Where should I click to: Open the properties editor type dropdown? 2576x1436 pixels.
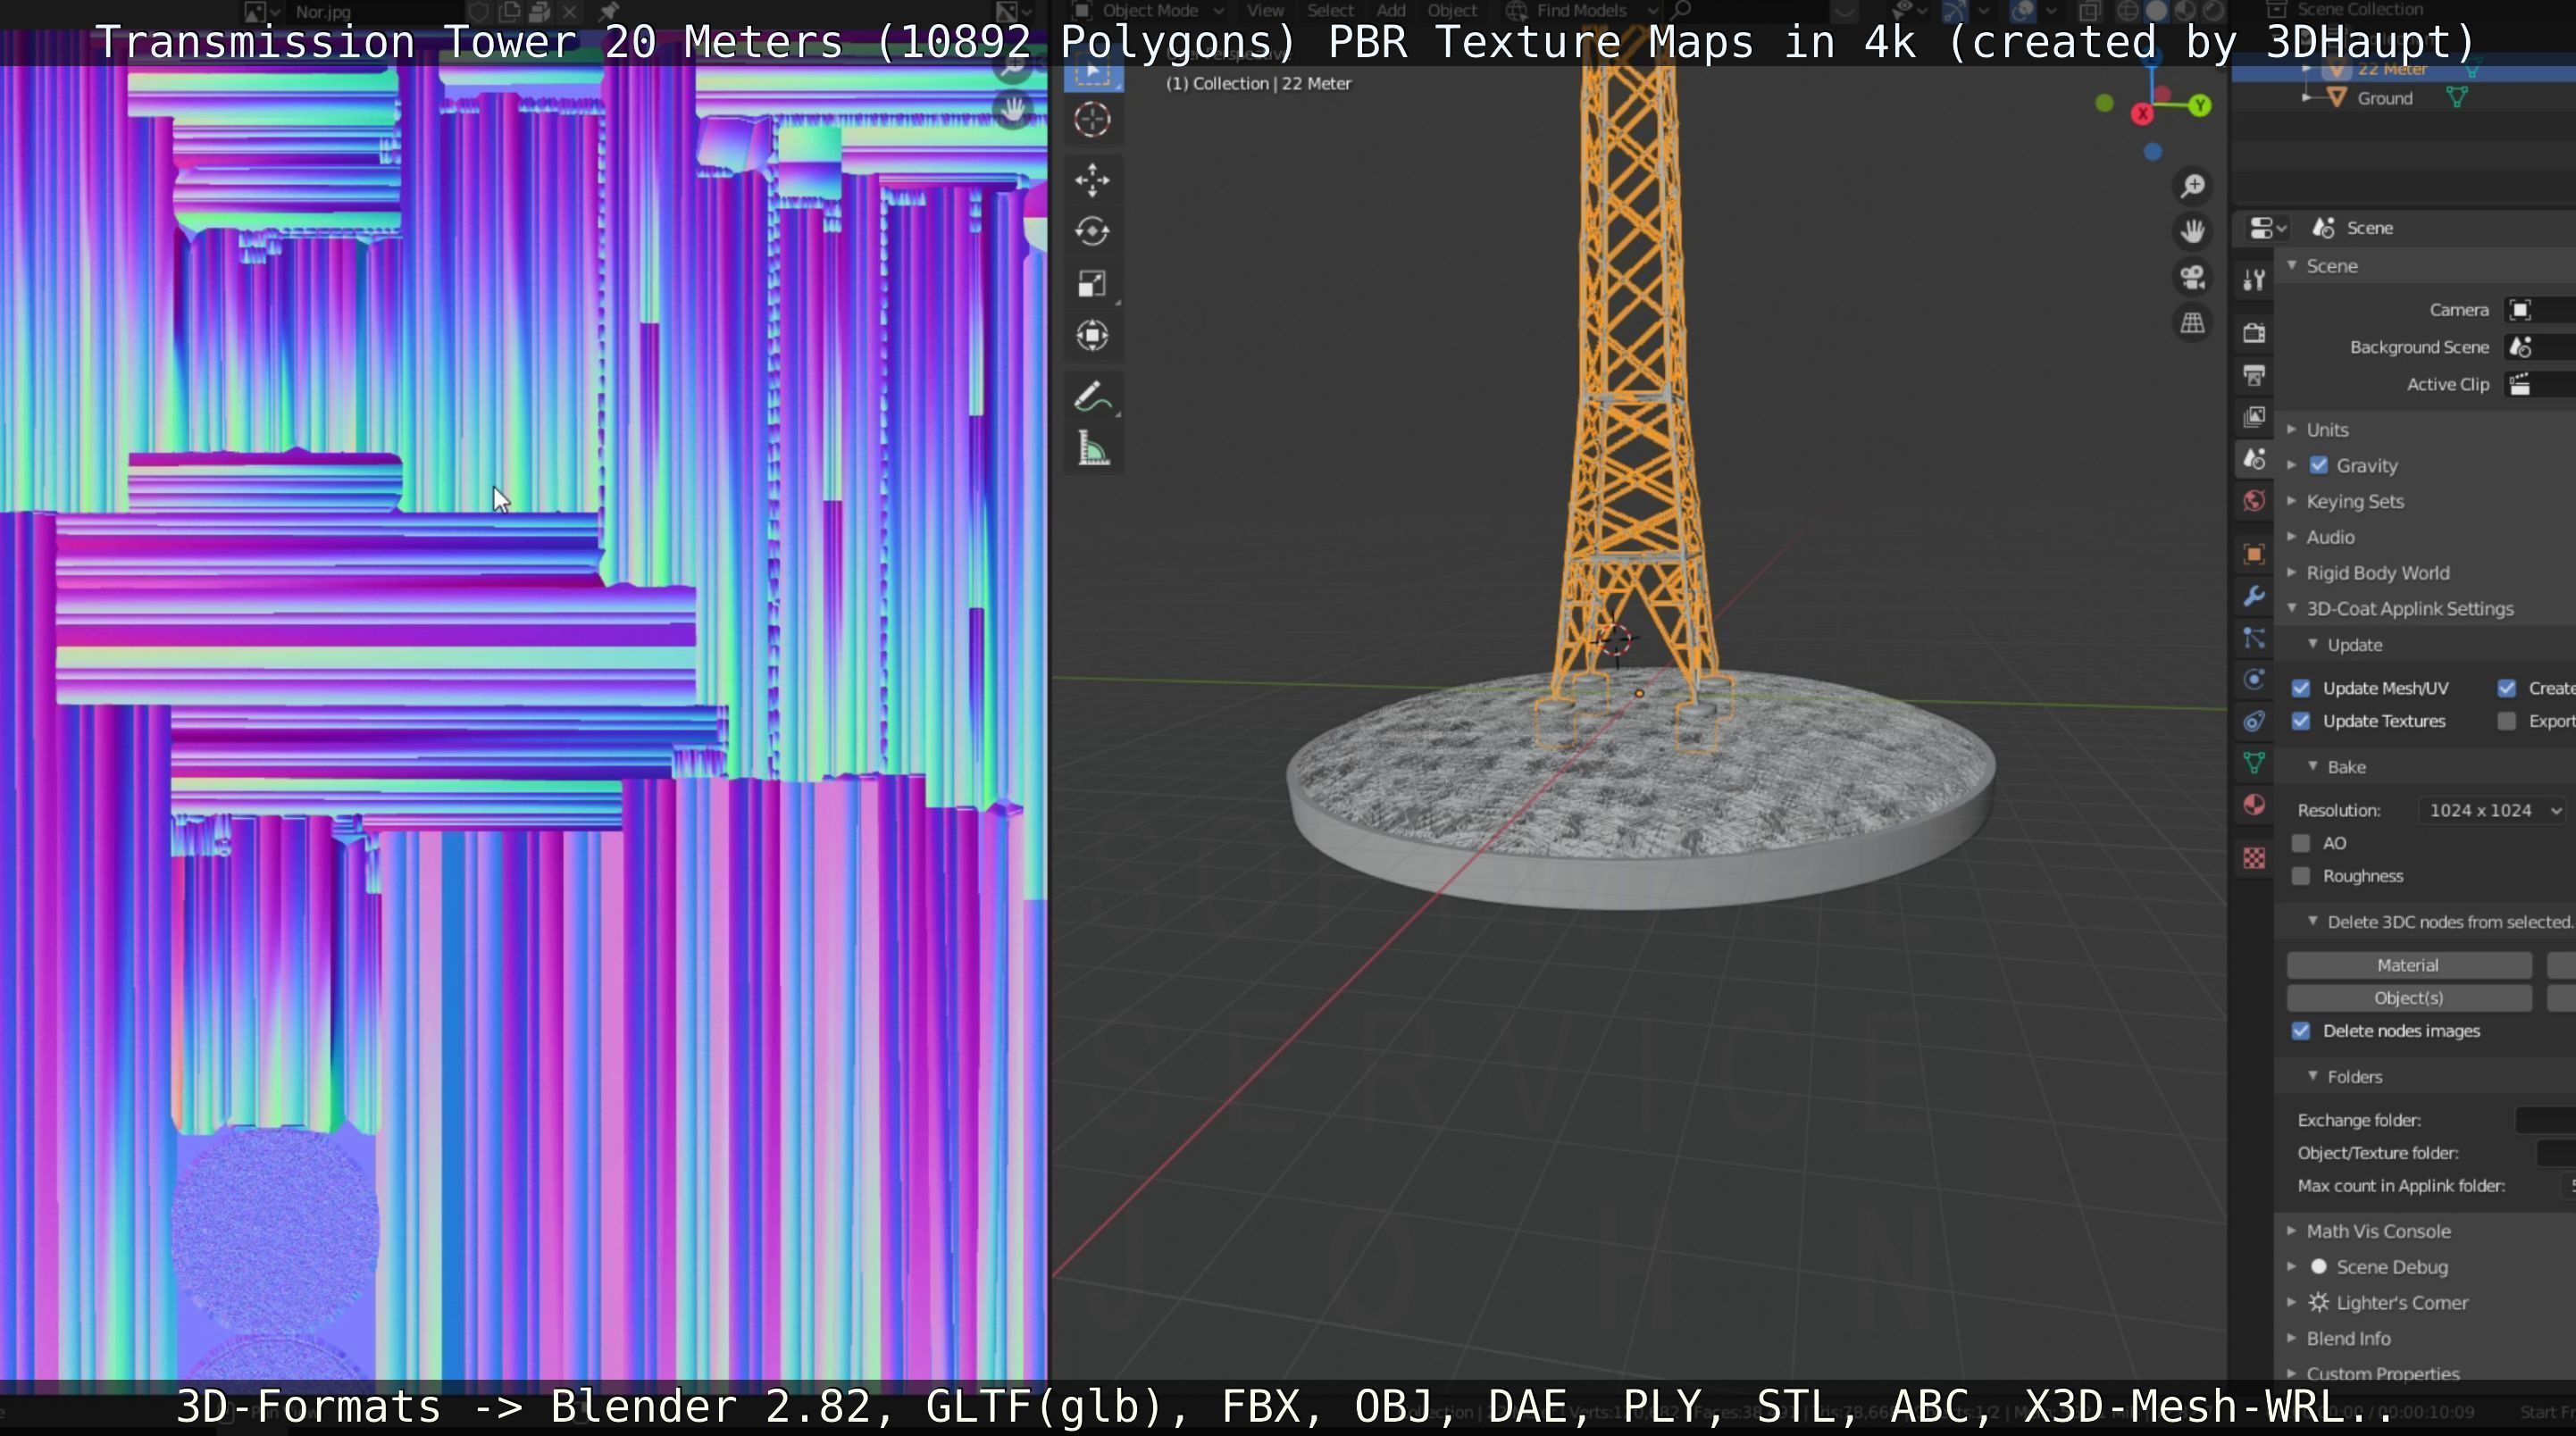(x=2268, y=229)
